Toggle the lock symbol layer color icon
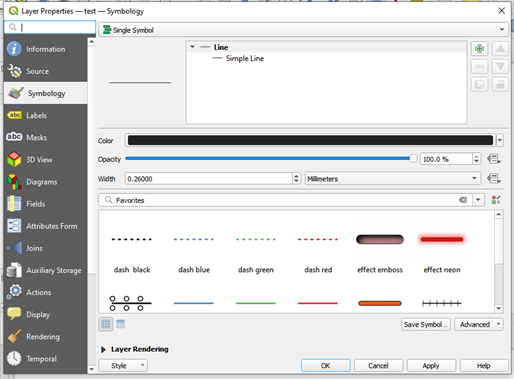 click(x=500, y=84)
